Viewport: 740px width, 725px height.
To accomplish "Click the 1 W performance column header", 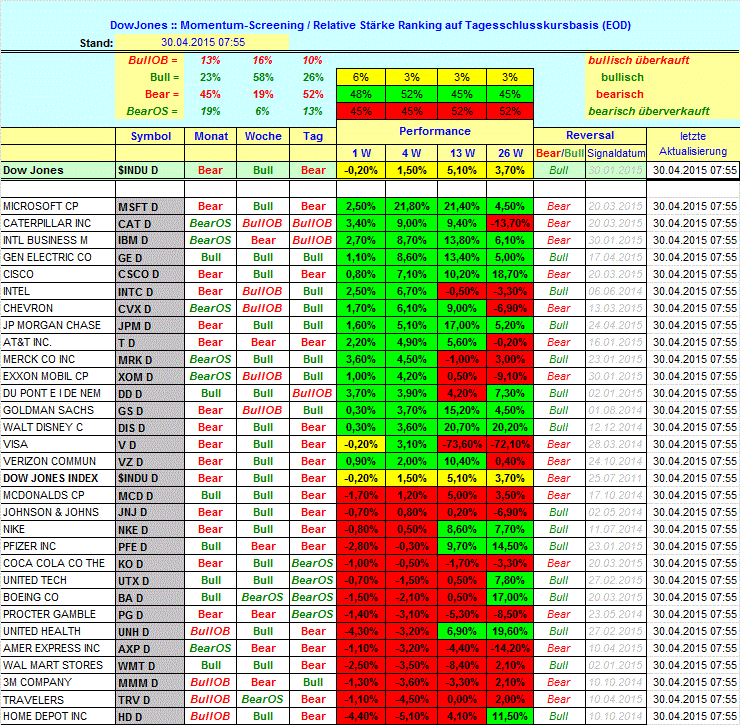I will (361, 153).
